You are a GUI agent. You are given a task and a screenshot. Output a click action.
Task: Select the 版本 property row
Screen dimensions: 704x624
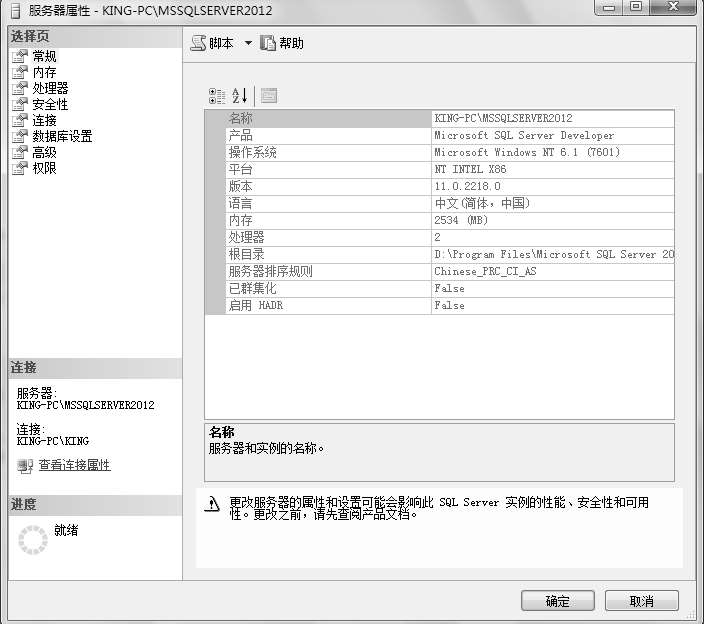[x=449, y=186]
